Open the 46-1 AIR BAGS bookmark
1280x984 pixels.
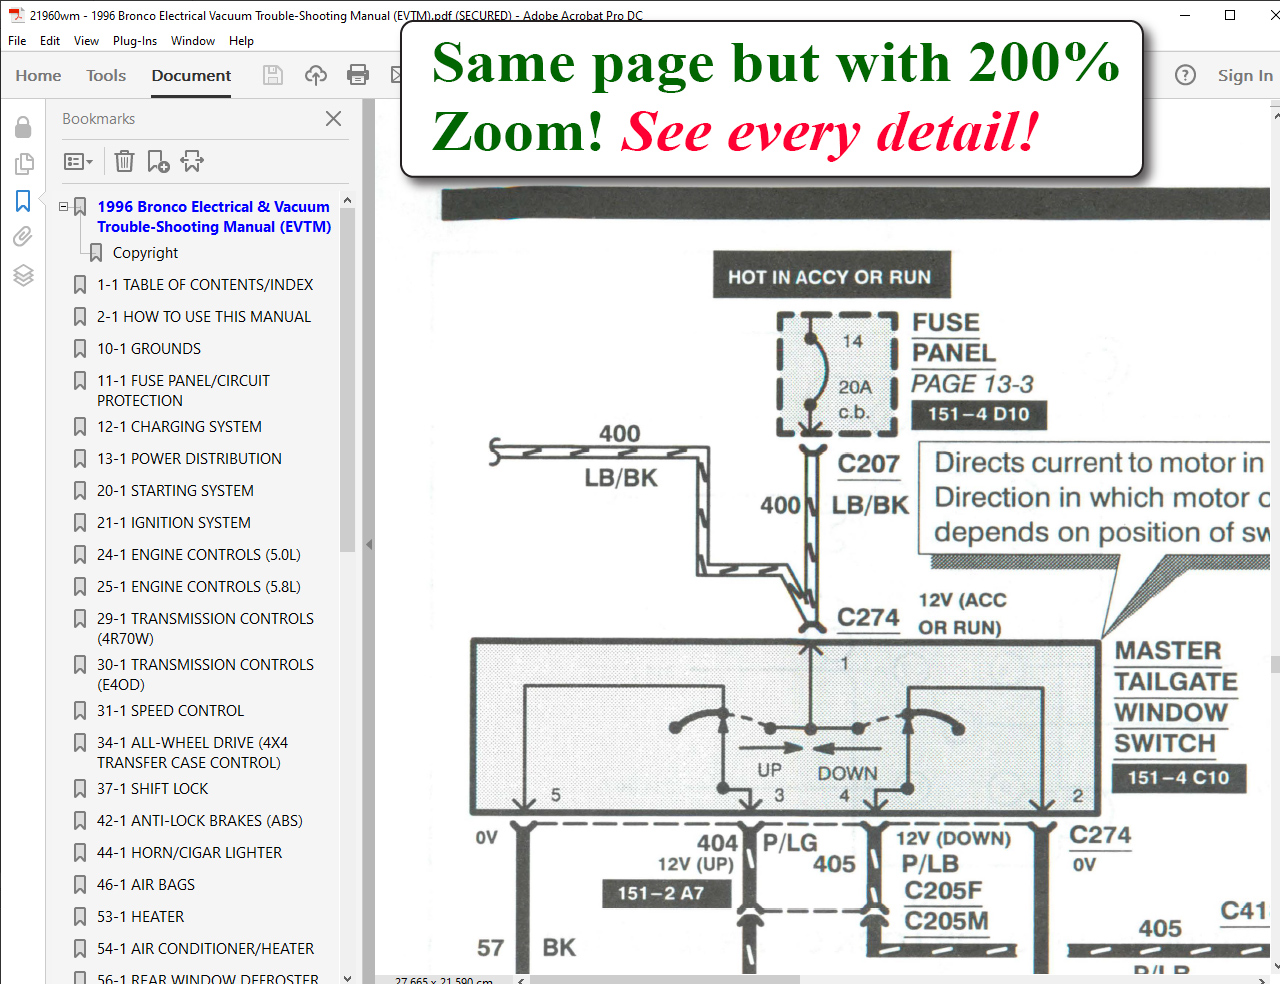click(x=146, y=885)
